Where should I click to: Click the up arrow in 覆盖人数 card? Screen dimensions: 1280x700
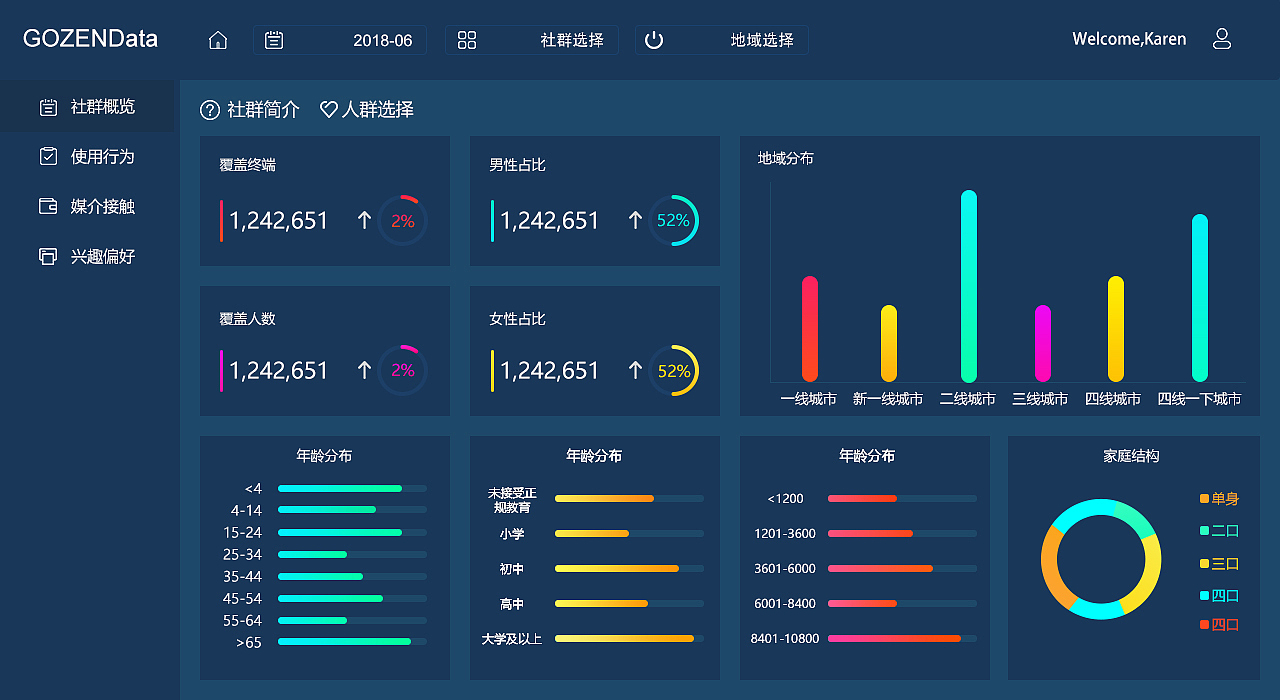tap(364, 370)
